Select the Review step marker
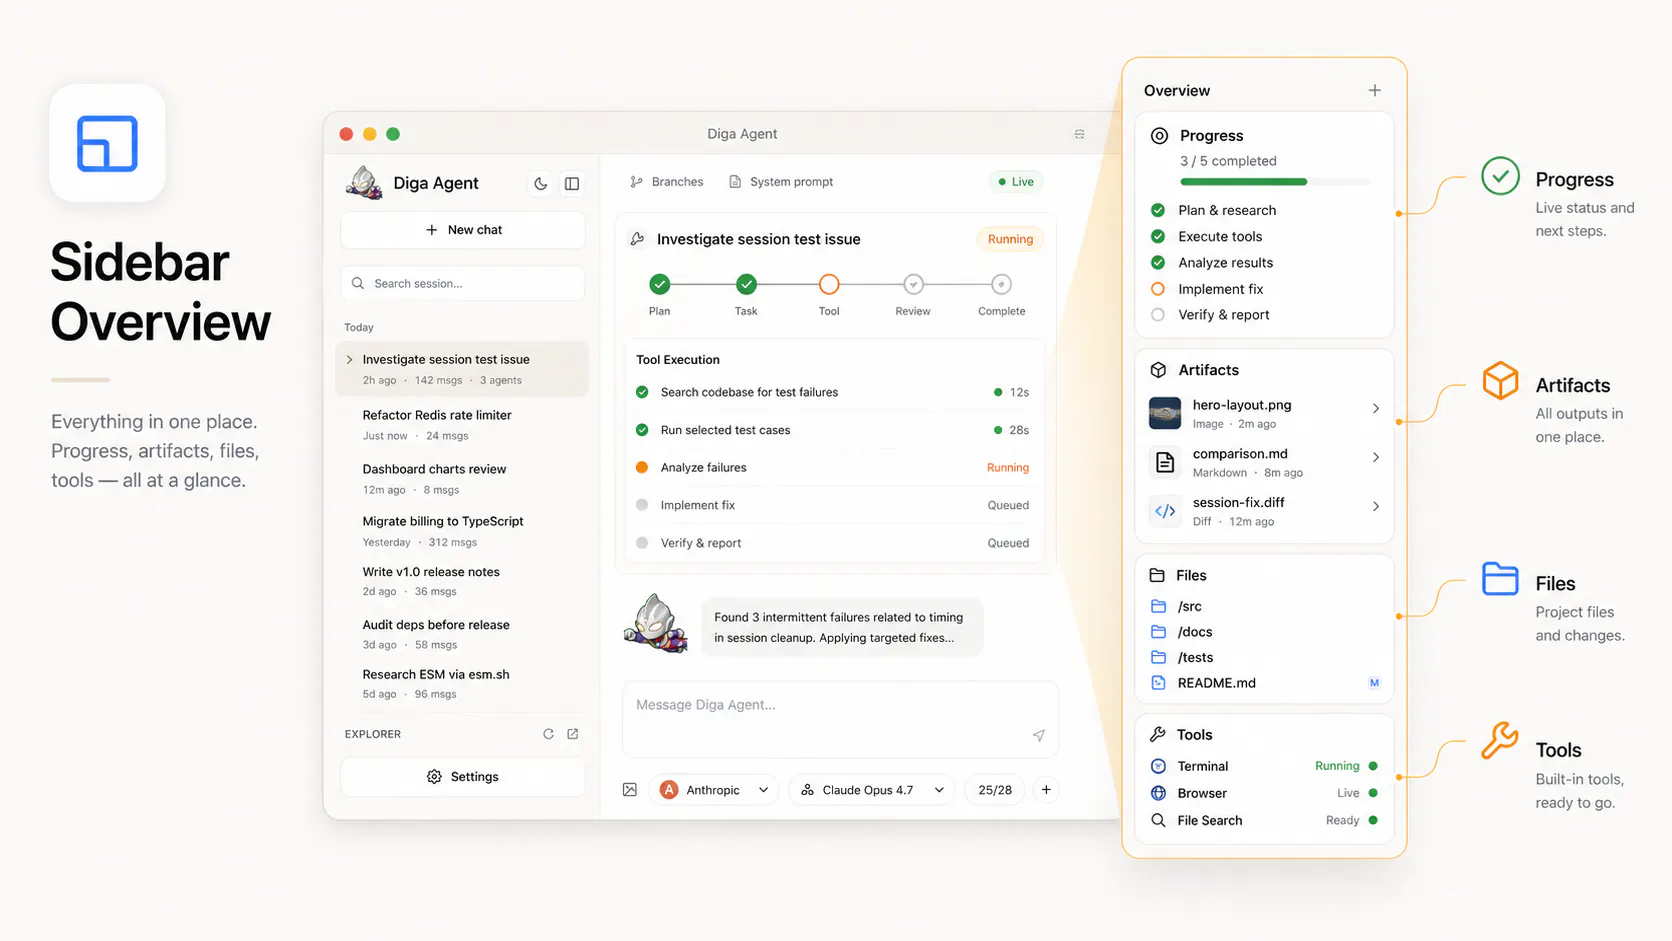Image resolution: width=1672 pixels, height=941 pixels. point(913,285)
